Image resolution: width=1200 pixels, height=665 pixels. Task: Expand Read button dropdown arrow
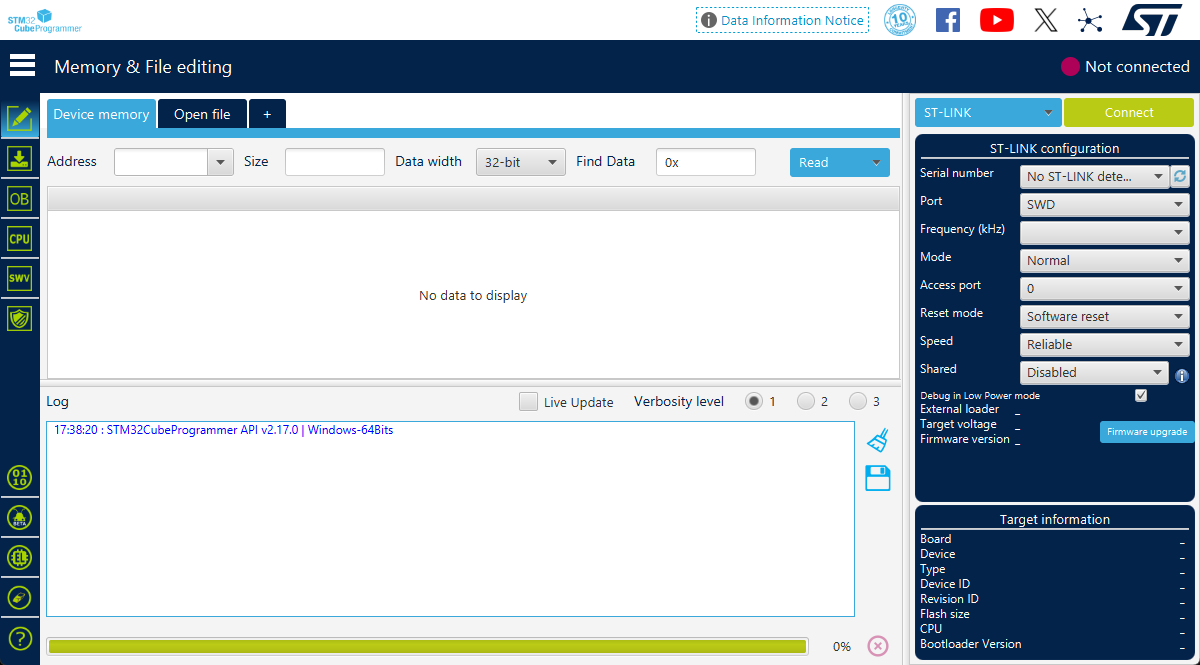click(x=877, y=162)
